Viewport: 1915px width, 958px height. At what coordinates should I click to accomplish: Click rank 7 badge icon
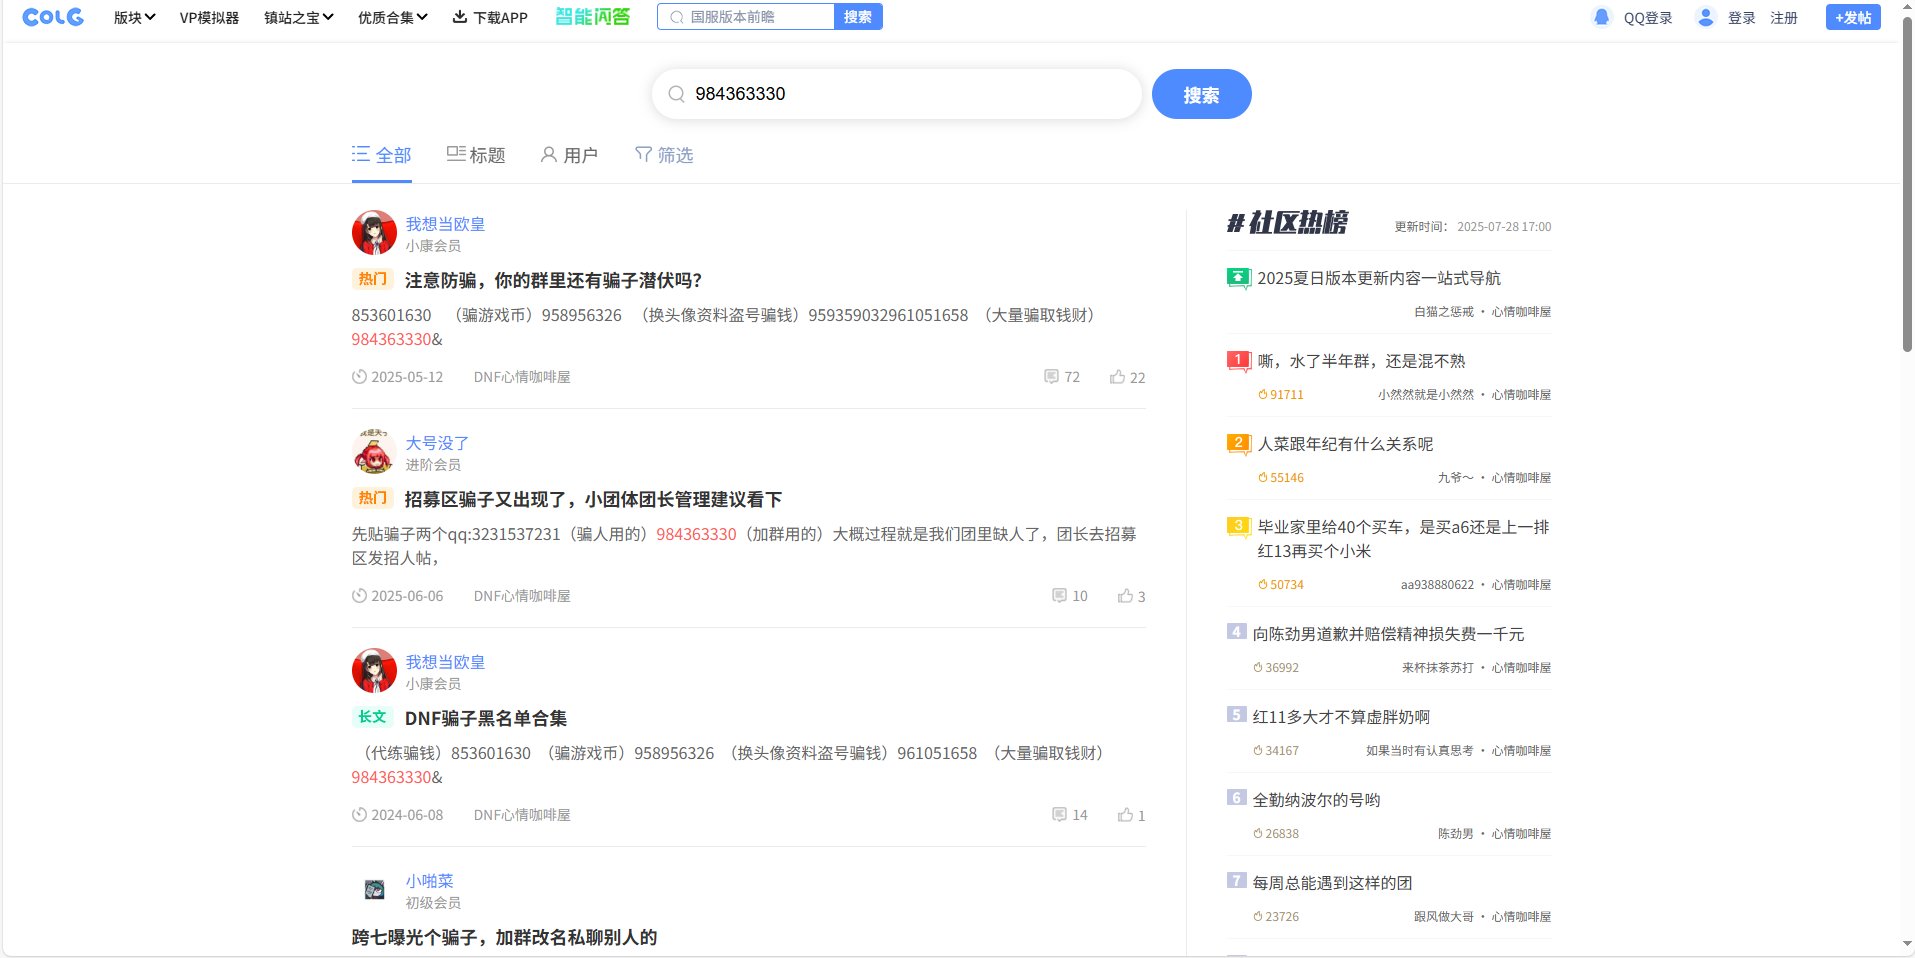click(1236, 881)
